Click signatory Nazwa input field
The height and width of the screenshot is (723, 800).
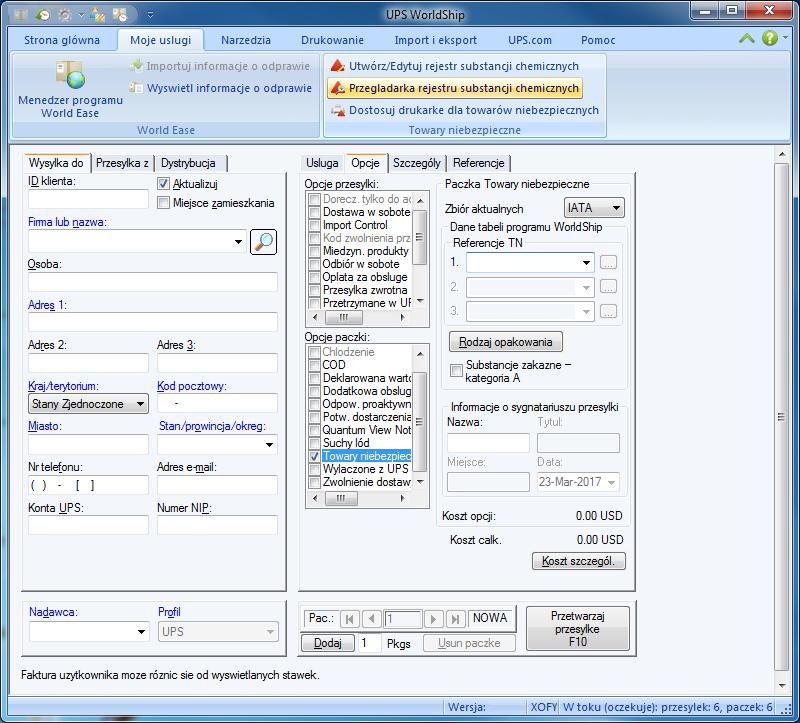[x=488, y=443]
